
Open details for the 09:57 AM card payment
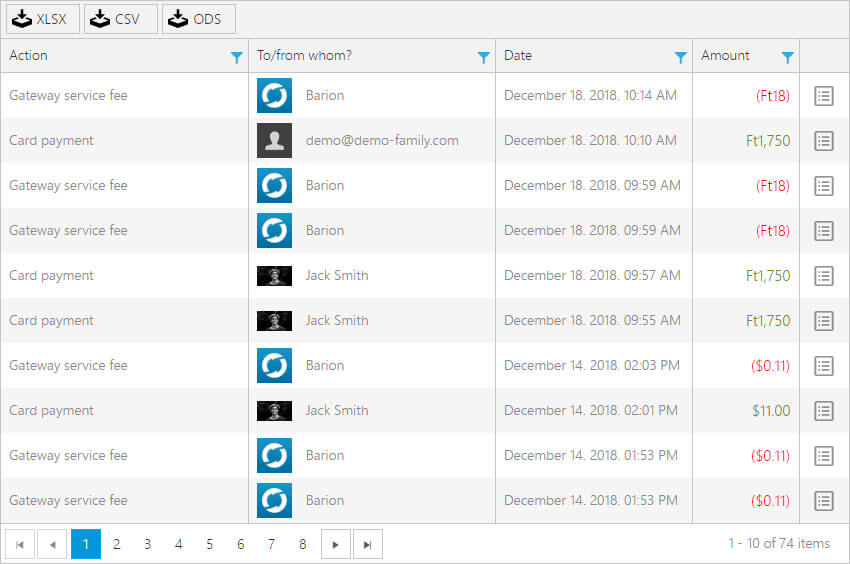(823, 276)
